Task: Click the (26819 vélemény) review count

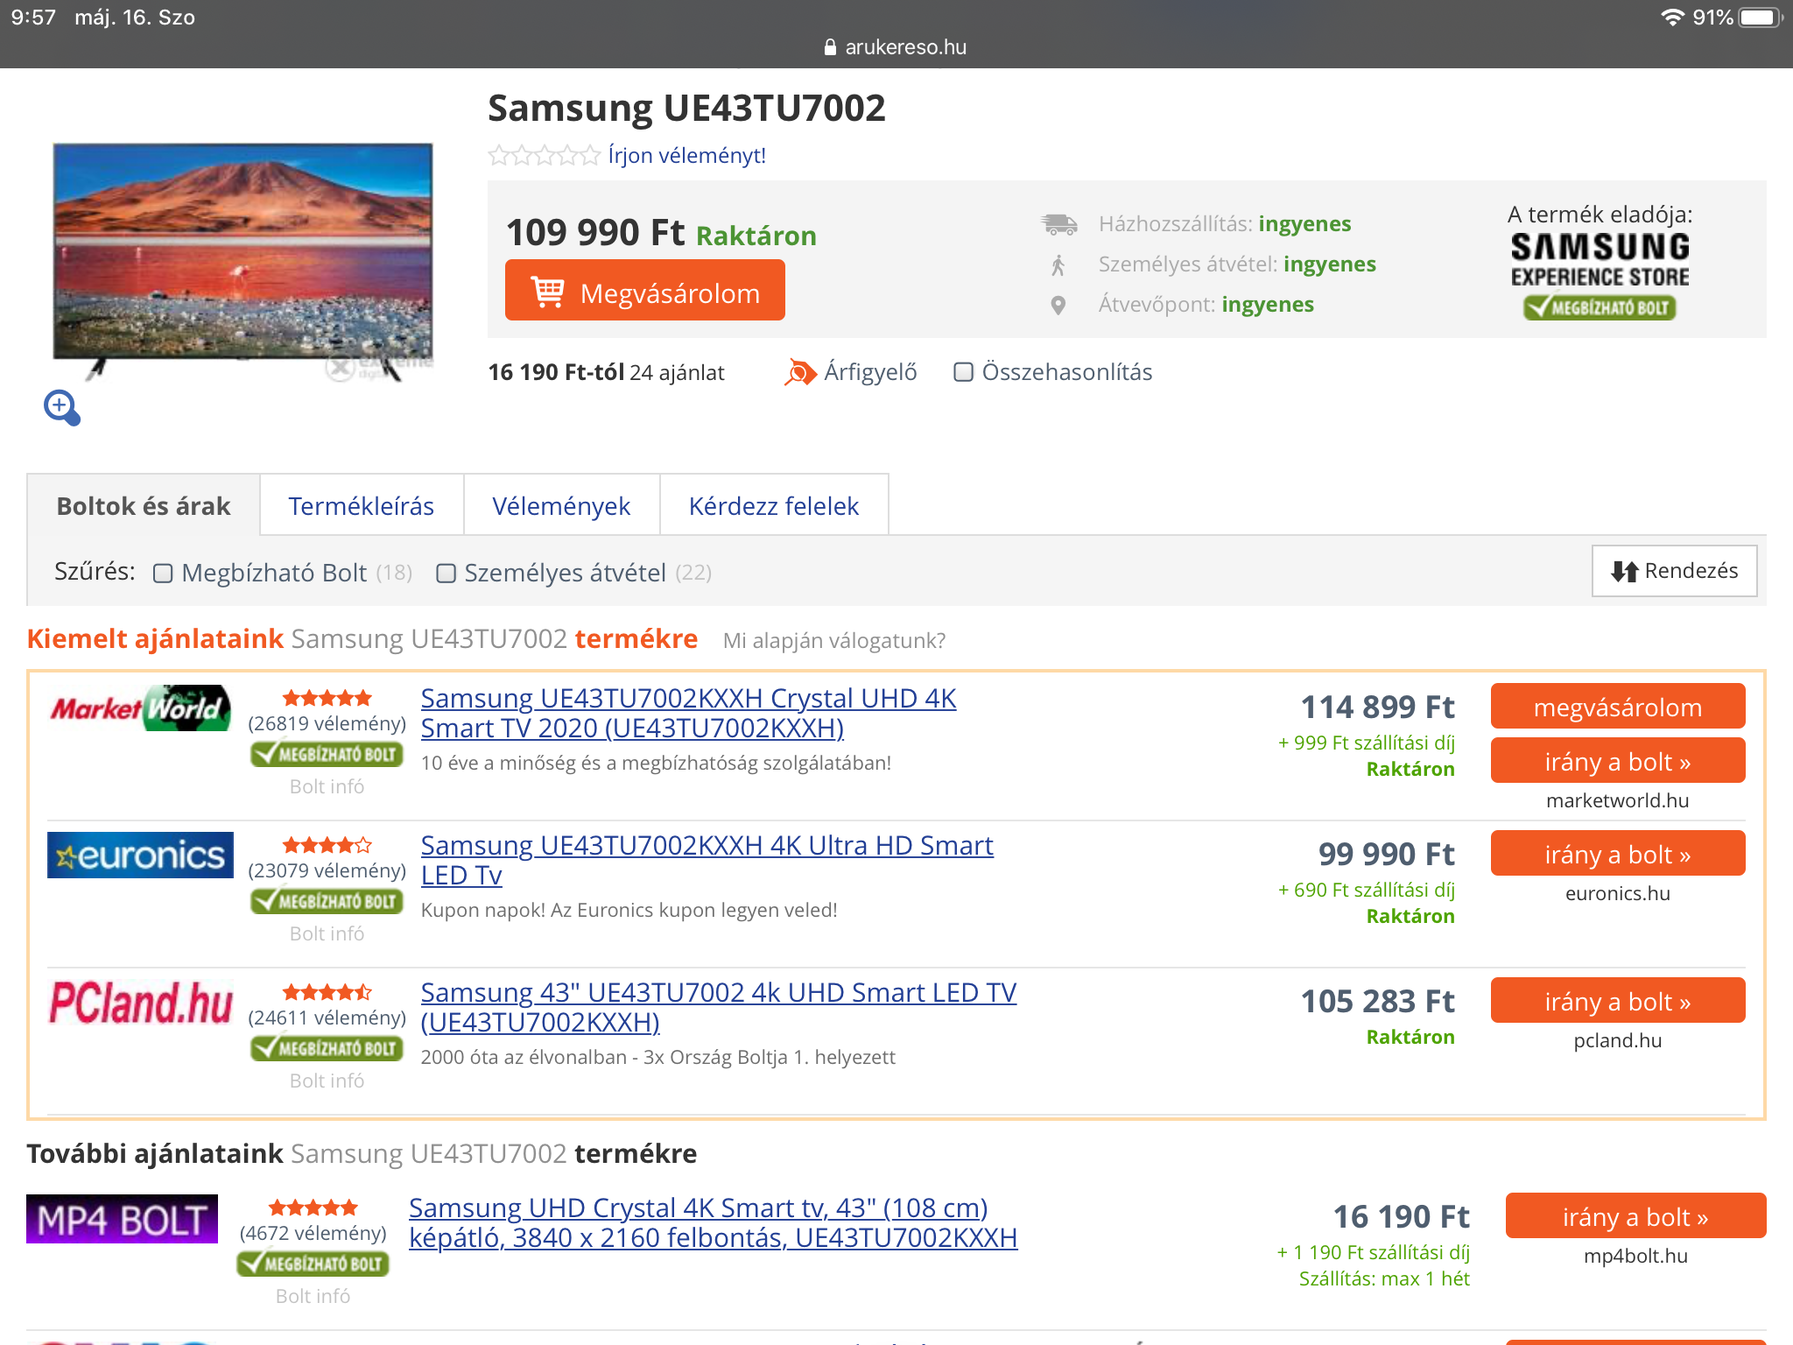Action: point(327,723)
